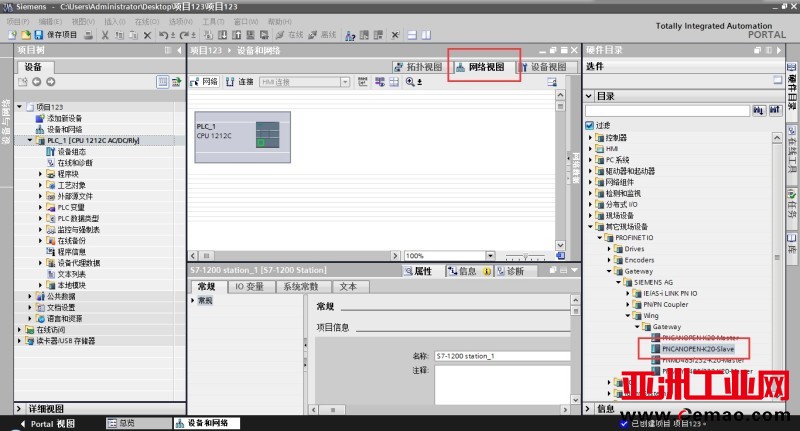
Task: Collapse the 项目树 panel arrow
Action: [179, 50]
